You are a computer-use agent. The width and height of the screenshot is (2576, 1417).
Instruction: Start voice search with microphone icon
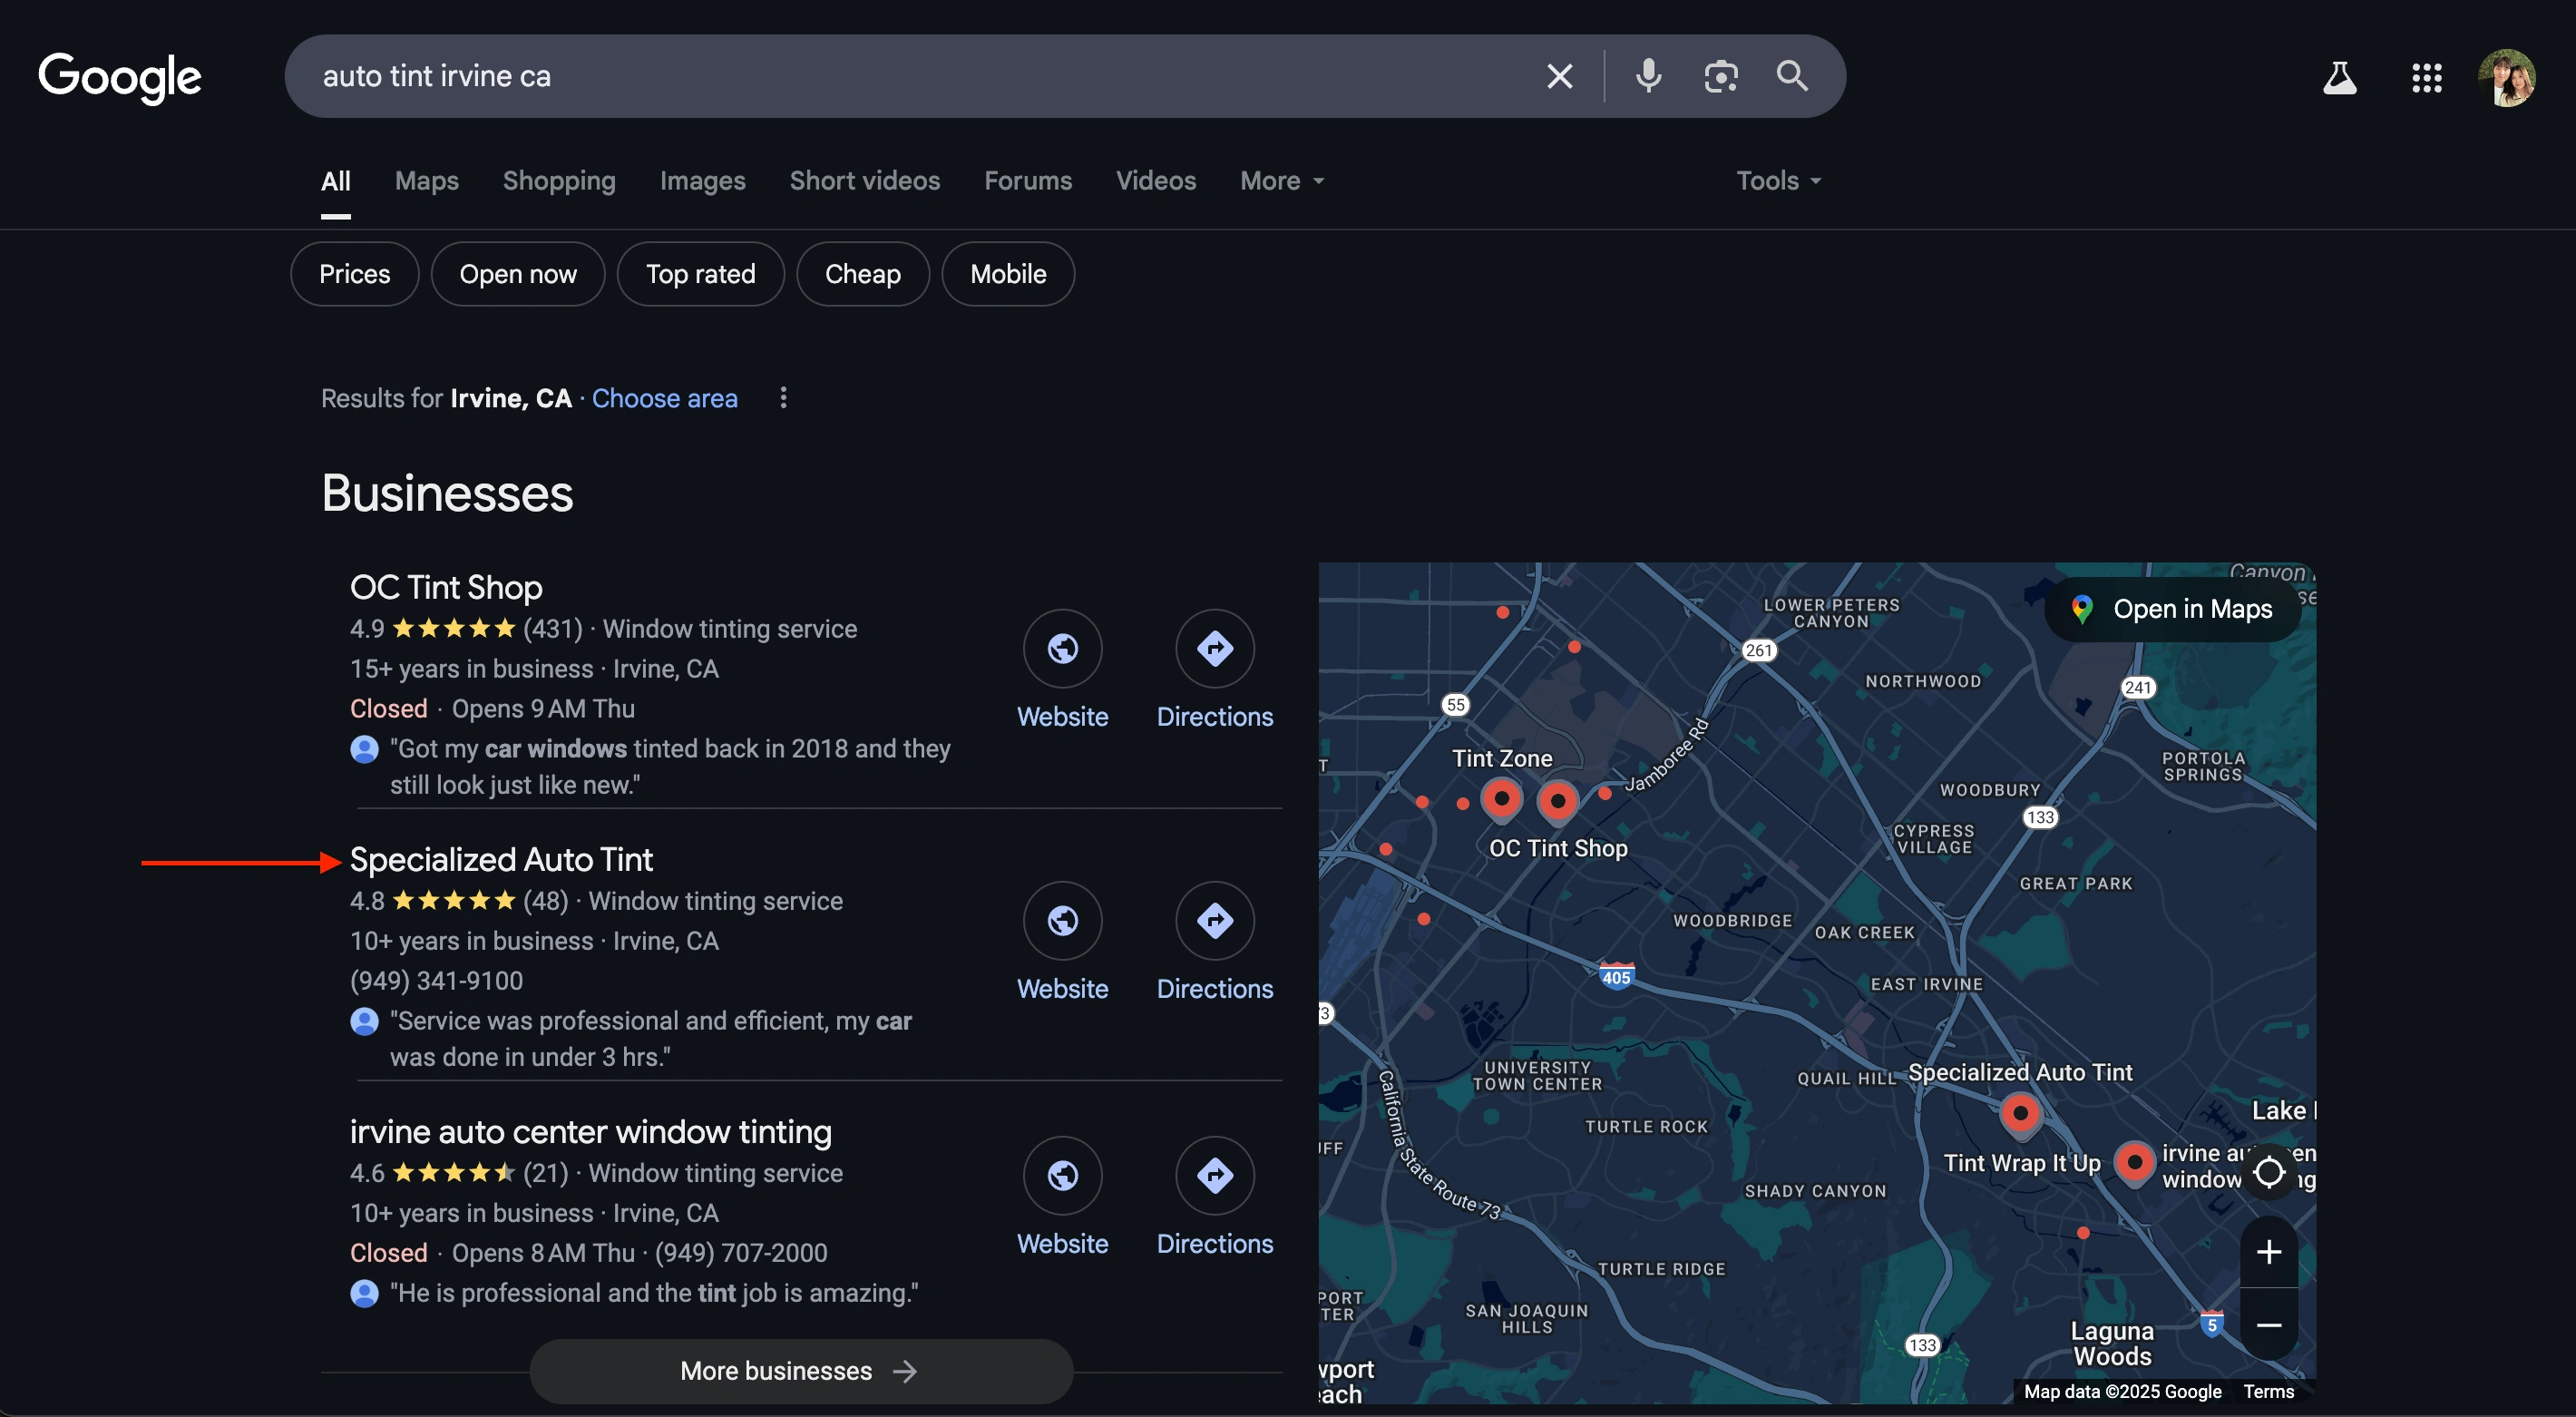[x=1648, y=76]
